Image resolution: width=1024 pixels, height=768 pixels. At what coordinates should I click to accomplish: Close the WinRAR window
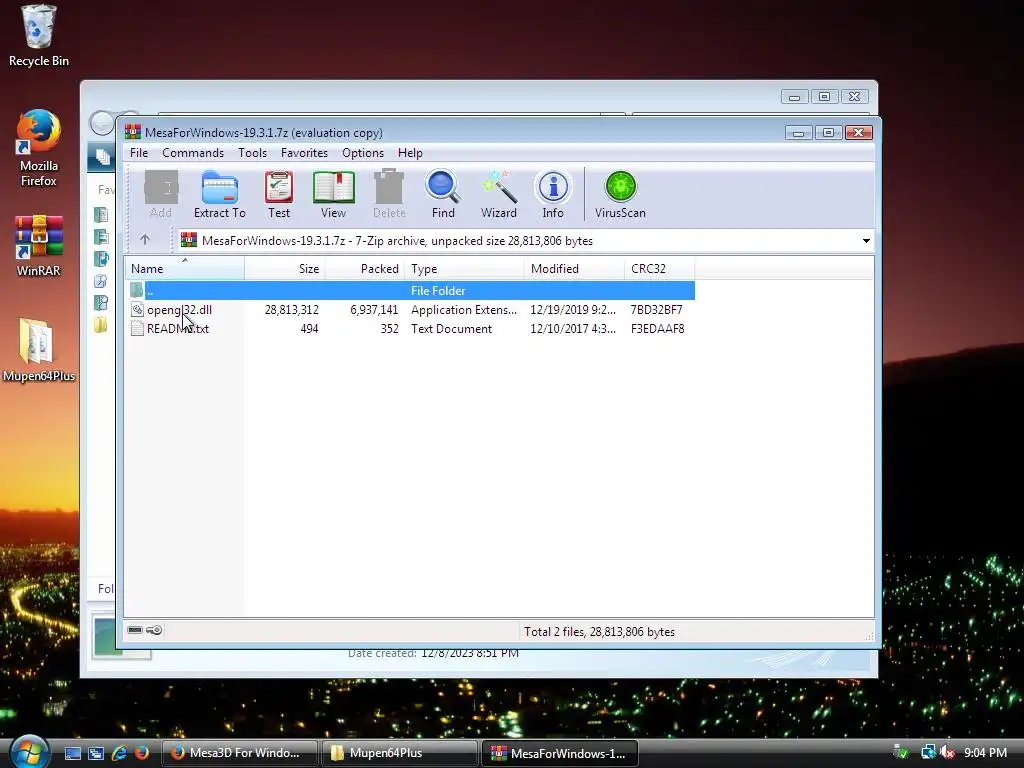pyautogui.click(x=859, y=133)
